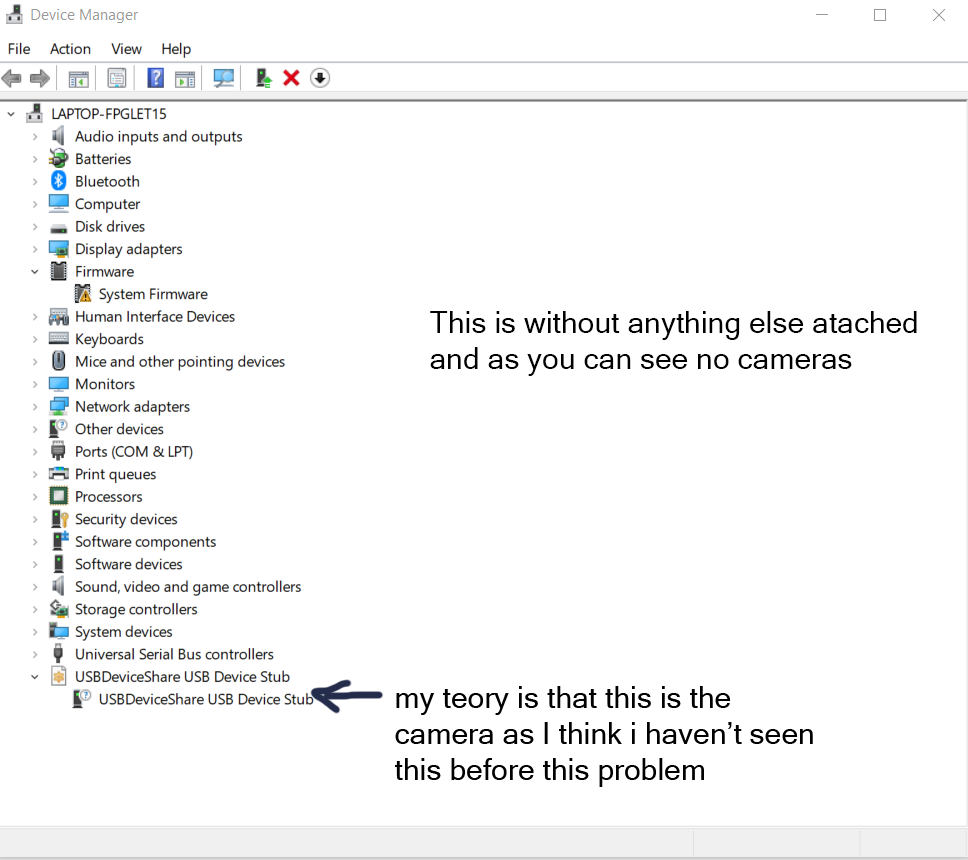Click the Network adapters category icon

59,406
